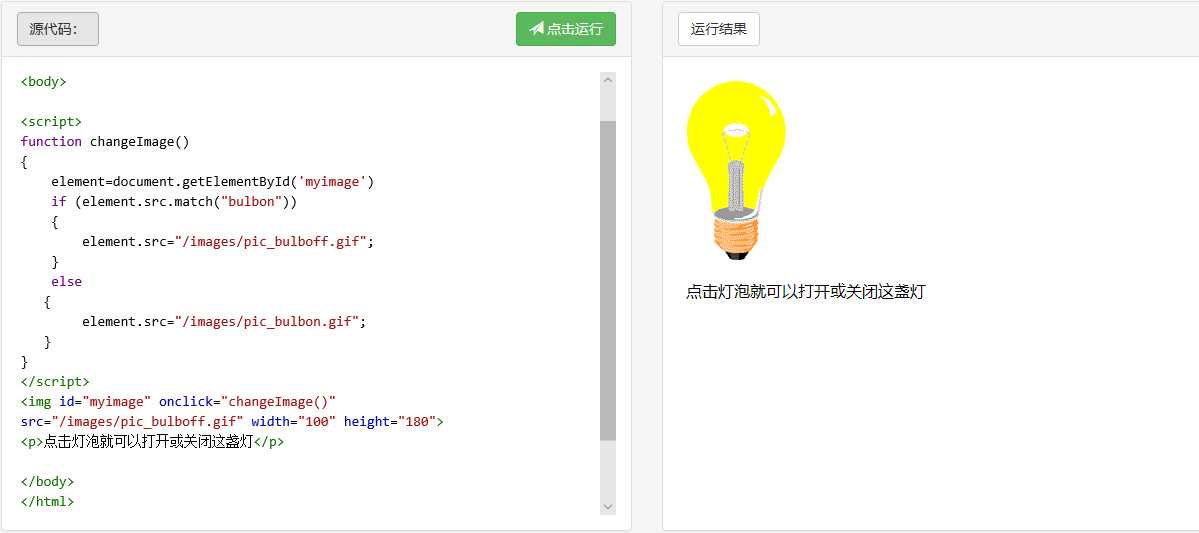This screenshot has height=533, width=1199.
Task: Click the 源代码 source code button
Action: (58, 29)
